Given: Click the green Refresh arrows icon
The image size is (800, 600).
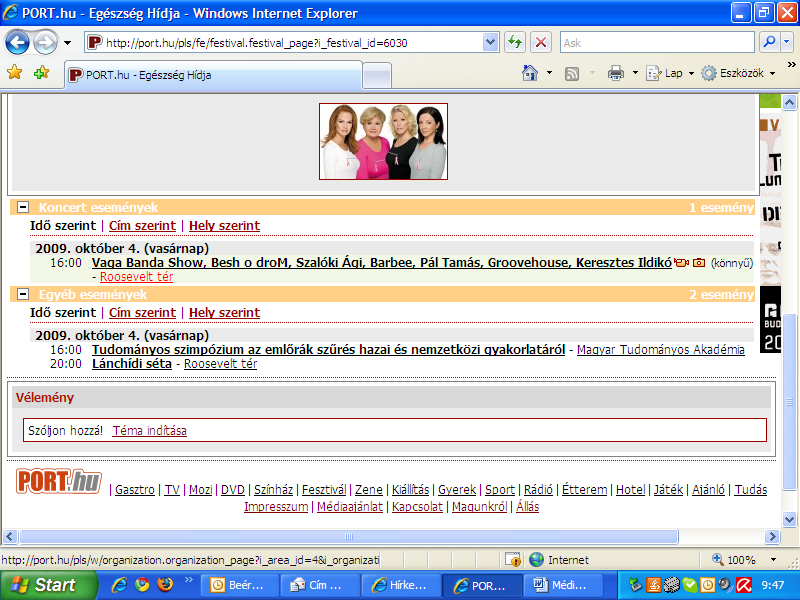Looking at the screenshot, I should pos(515,42).
